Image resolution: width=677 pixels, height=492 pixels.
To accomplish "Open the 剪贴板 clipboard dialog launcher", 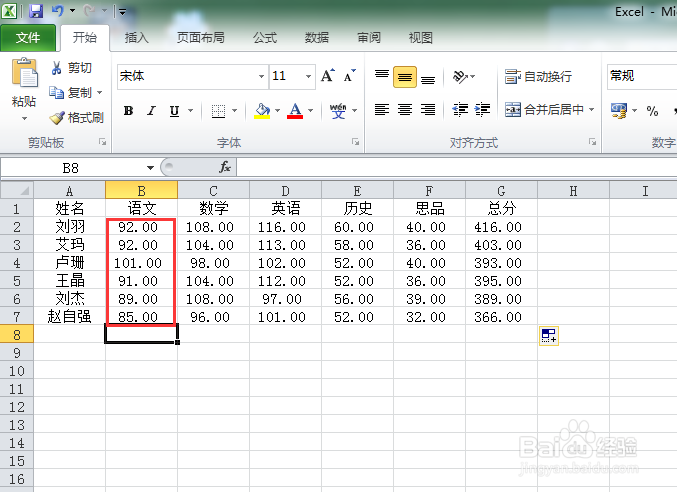I will coord(102,142).
